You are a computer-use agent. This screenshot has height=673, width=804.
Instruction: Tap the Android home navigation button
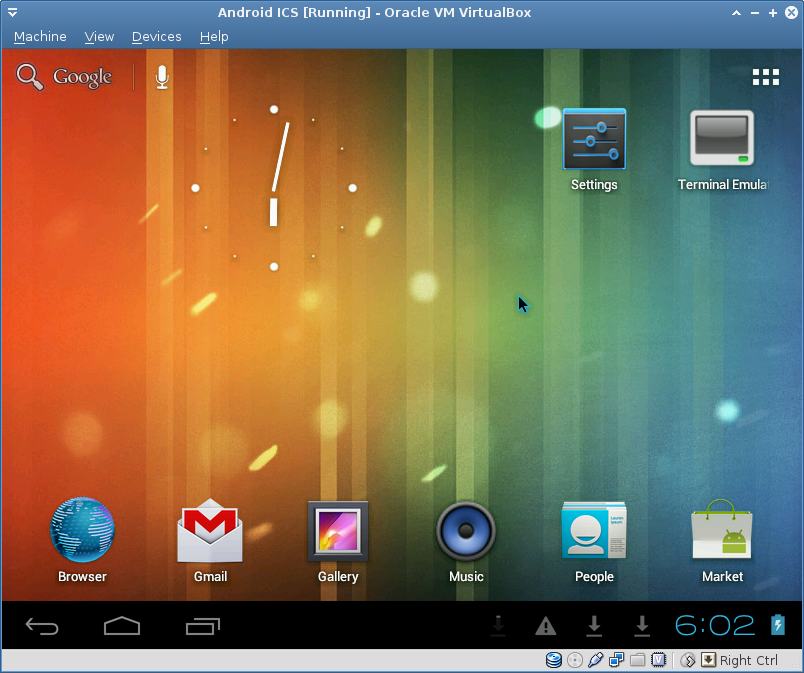click(x=122, y=626)
